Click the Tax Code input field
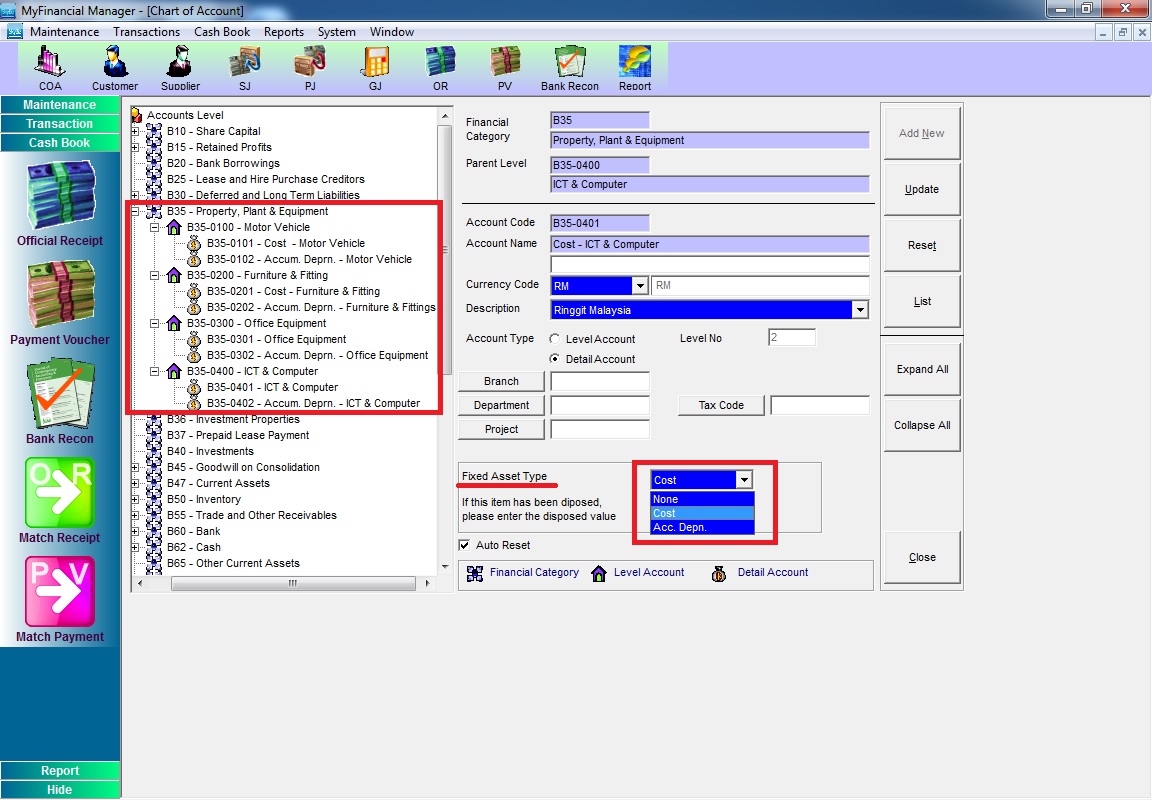The width and height of the screenshot is (1152, 800). (819, 405)
